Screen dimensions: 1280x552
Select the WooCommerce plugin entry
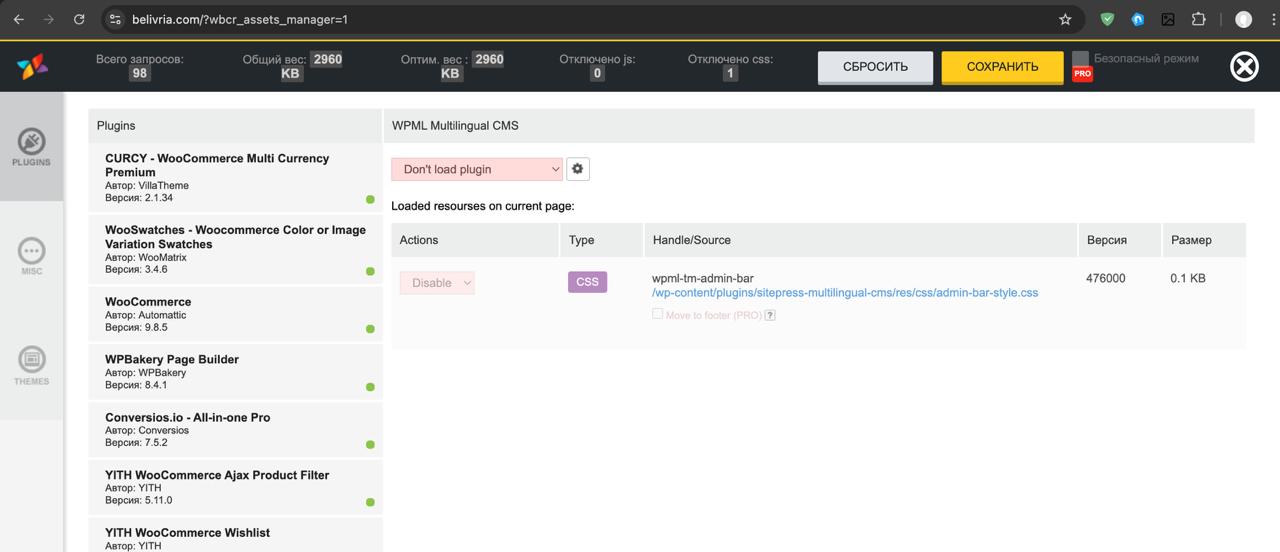(x=235, y=315)
